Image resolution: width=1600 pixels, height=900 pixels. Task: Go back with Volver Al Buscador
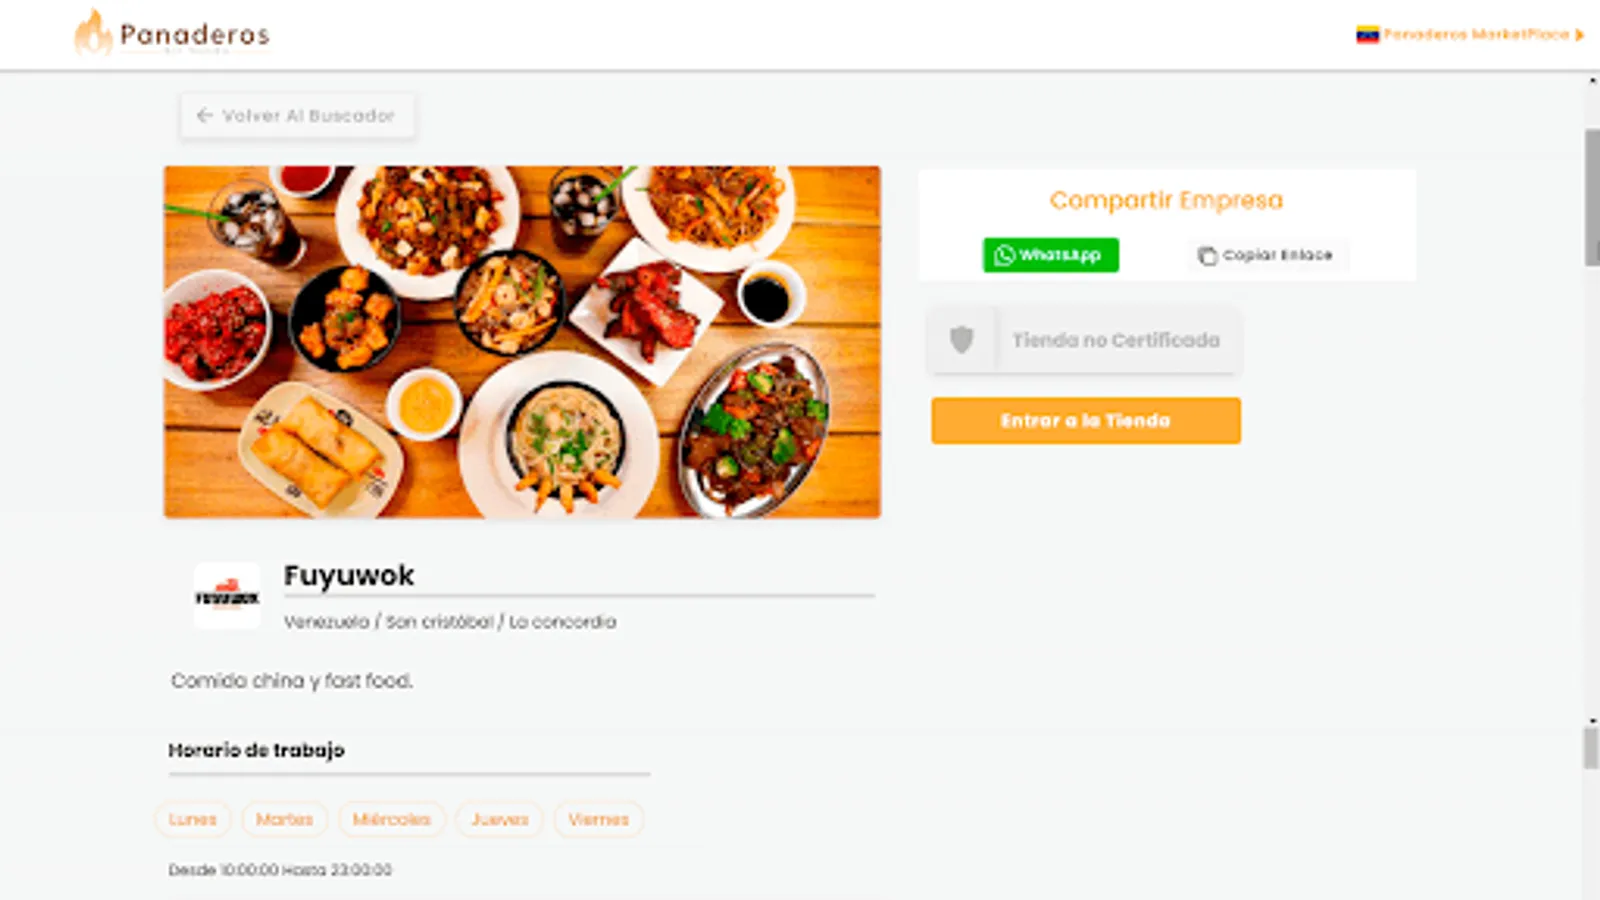pyautogui.click(x=298, y=116)
